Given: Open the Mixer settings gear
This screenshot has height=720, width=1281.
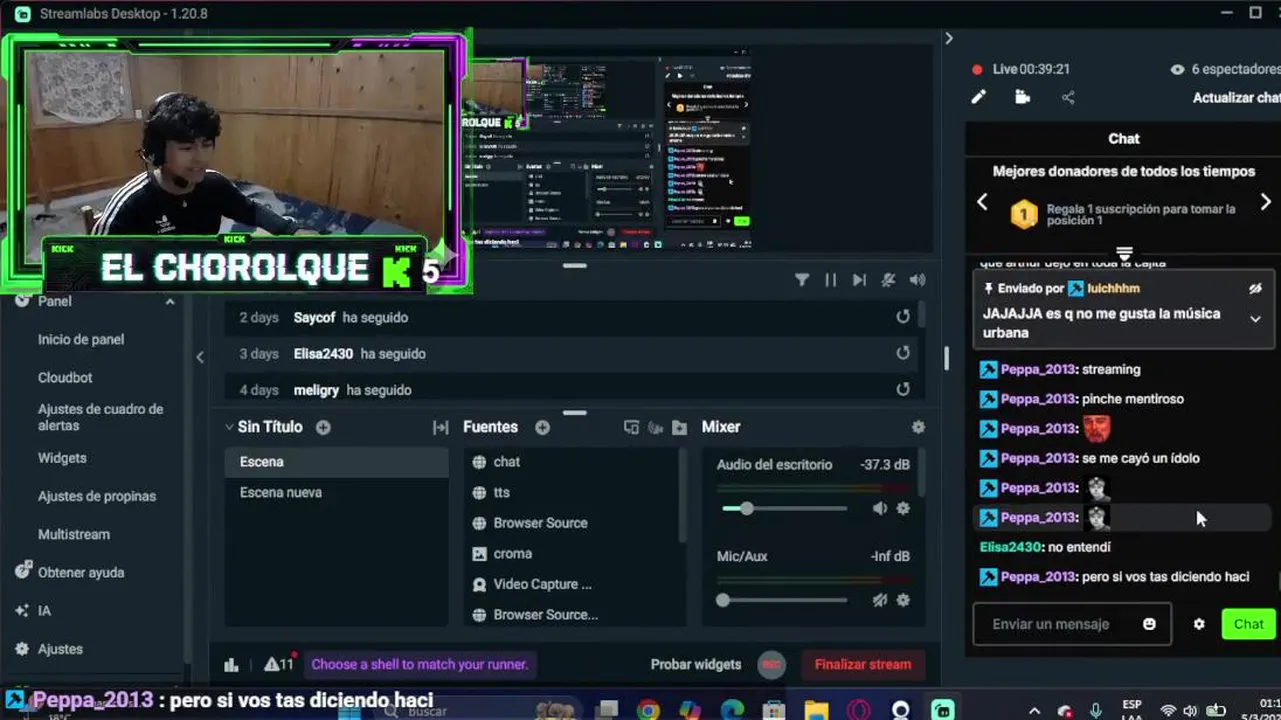Looking at the screenshot, I should tap(918, 427).
